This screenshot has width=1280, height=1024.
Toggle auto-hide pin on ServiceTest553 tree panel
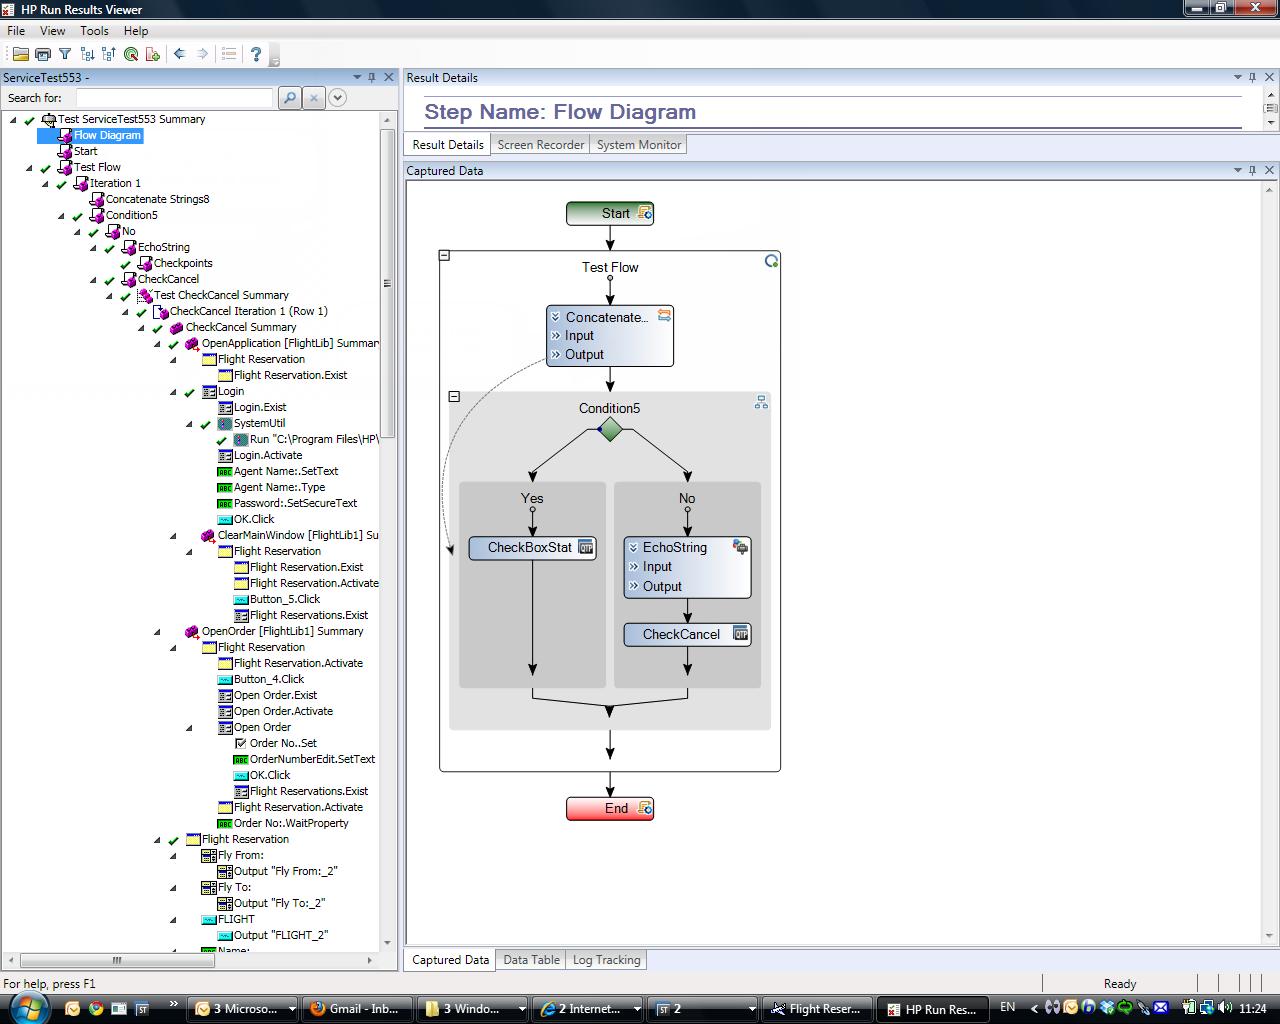(372, 77)
